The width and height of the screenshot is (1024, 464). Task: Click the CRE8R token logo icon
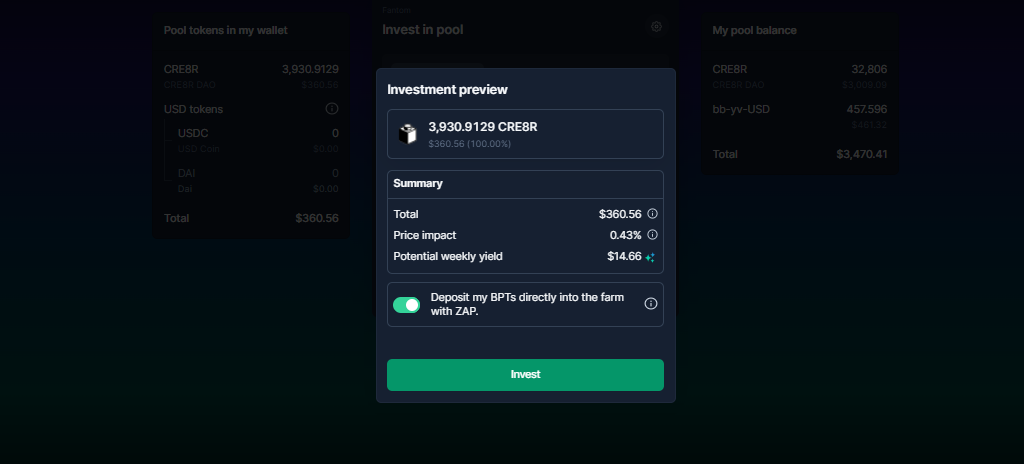pos(408,134)
